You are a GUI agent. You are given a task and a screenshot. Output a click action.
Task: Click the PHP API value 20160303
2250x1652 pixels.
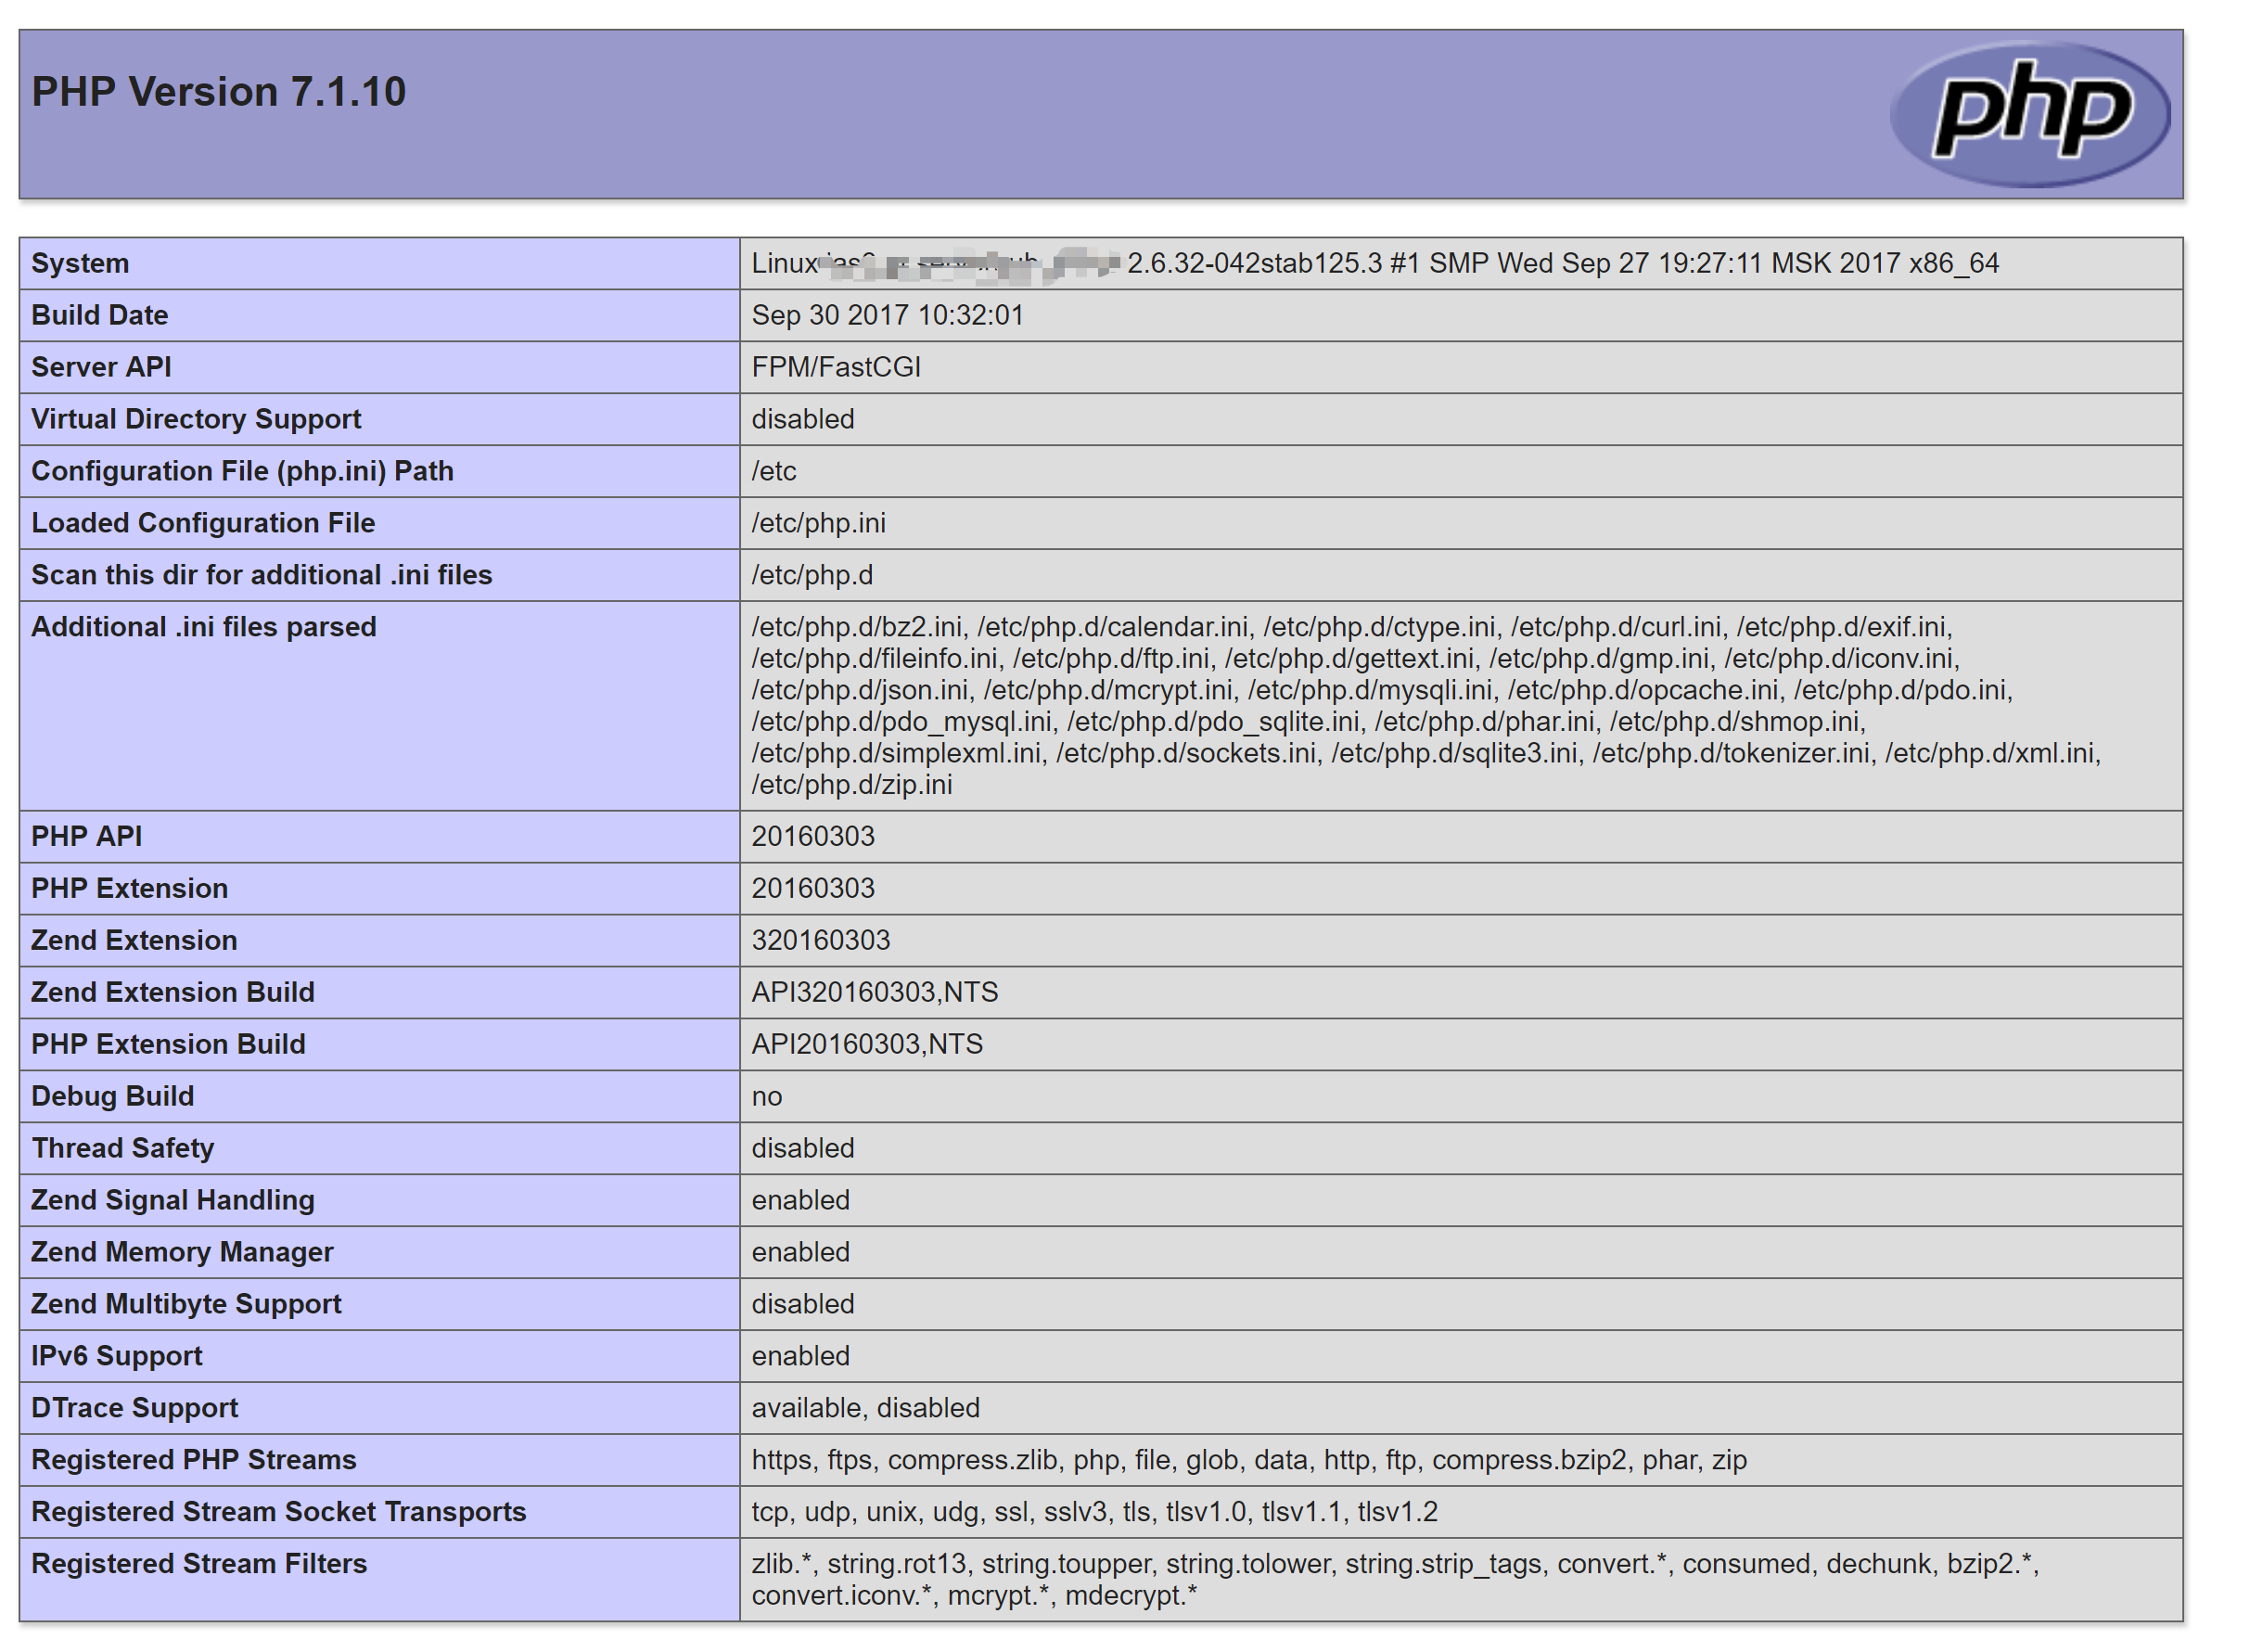813,836
